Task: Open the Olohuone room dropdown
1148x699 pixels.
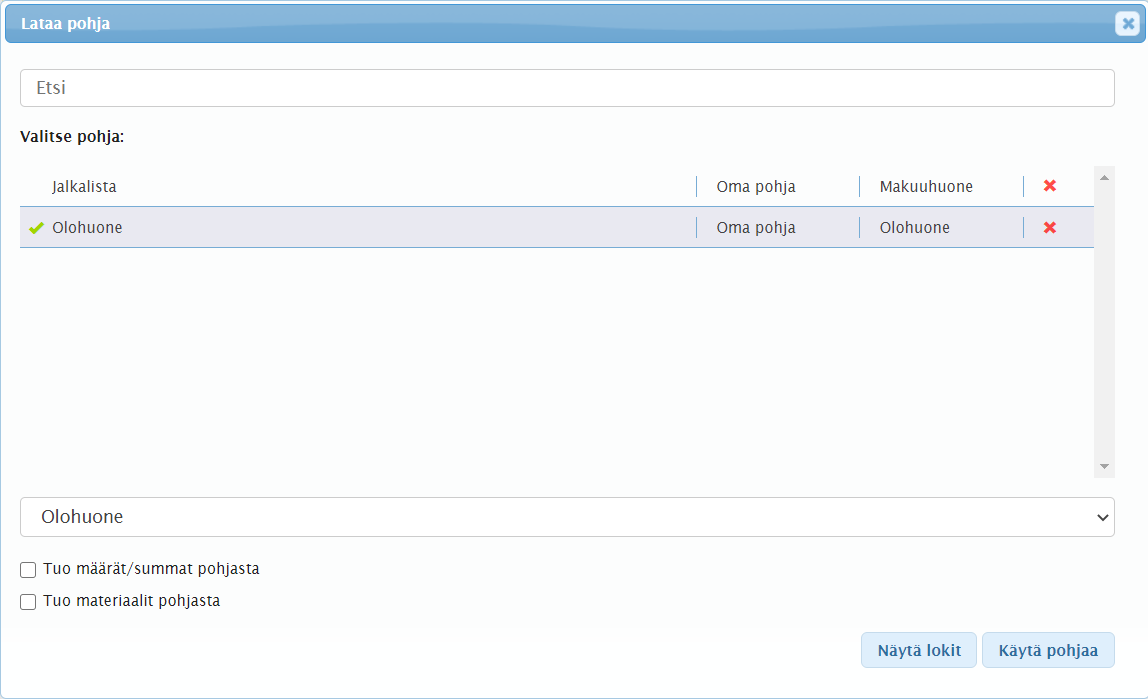Action: [567, 517]
